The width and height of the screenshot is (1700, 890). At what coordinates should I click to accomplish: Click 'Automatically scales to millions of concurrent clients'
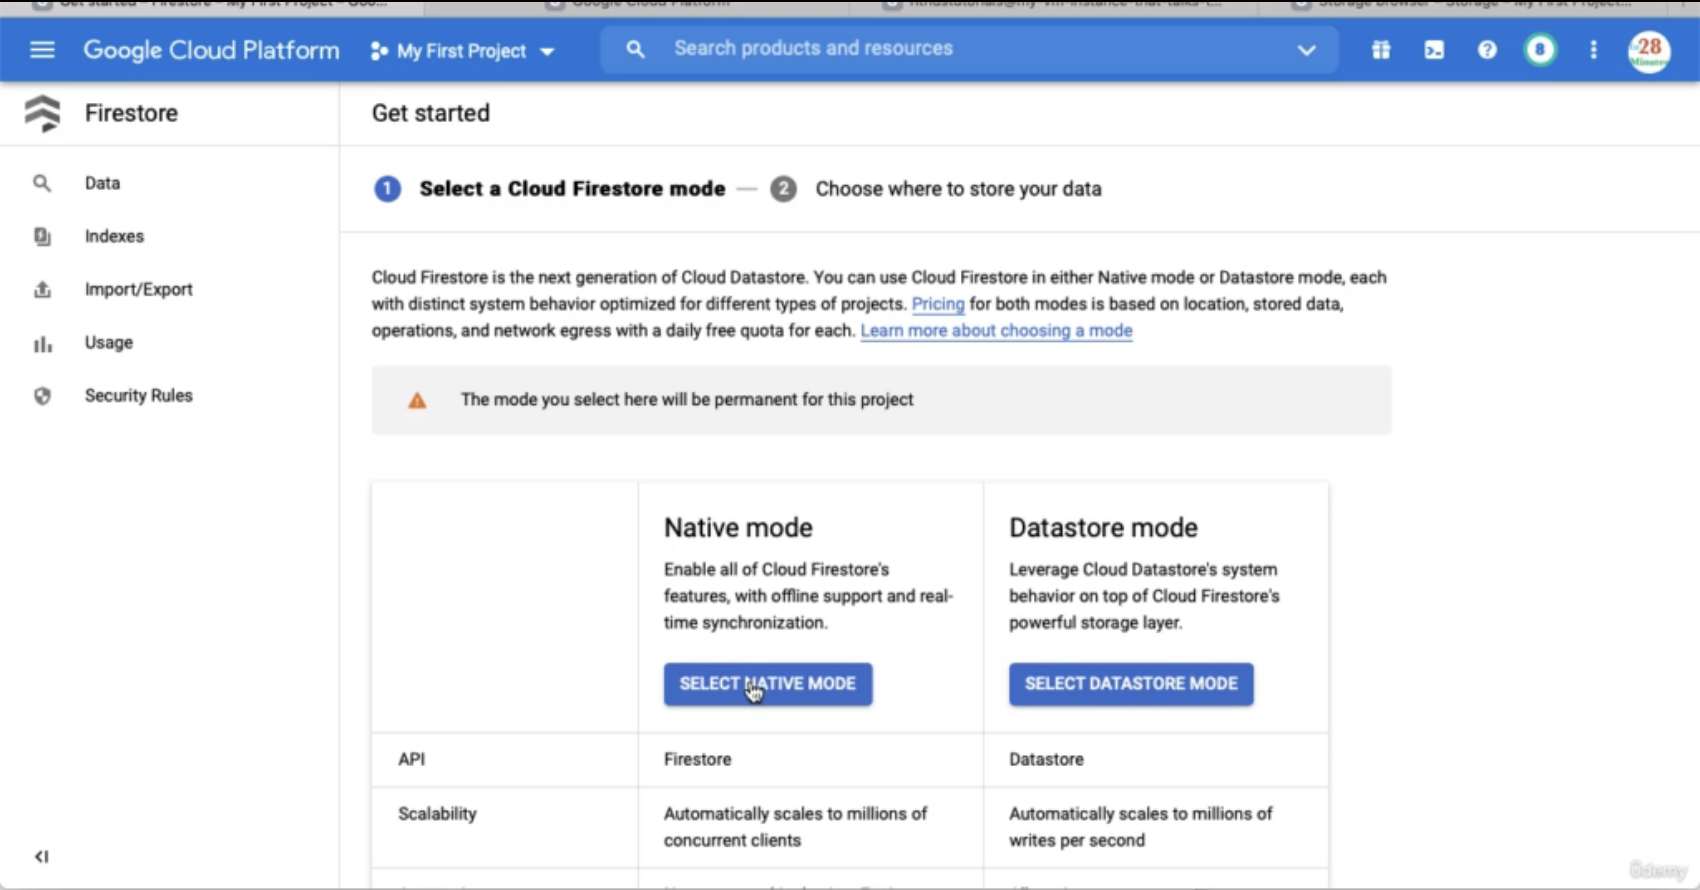coord(795,827)
